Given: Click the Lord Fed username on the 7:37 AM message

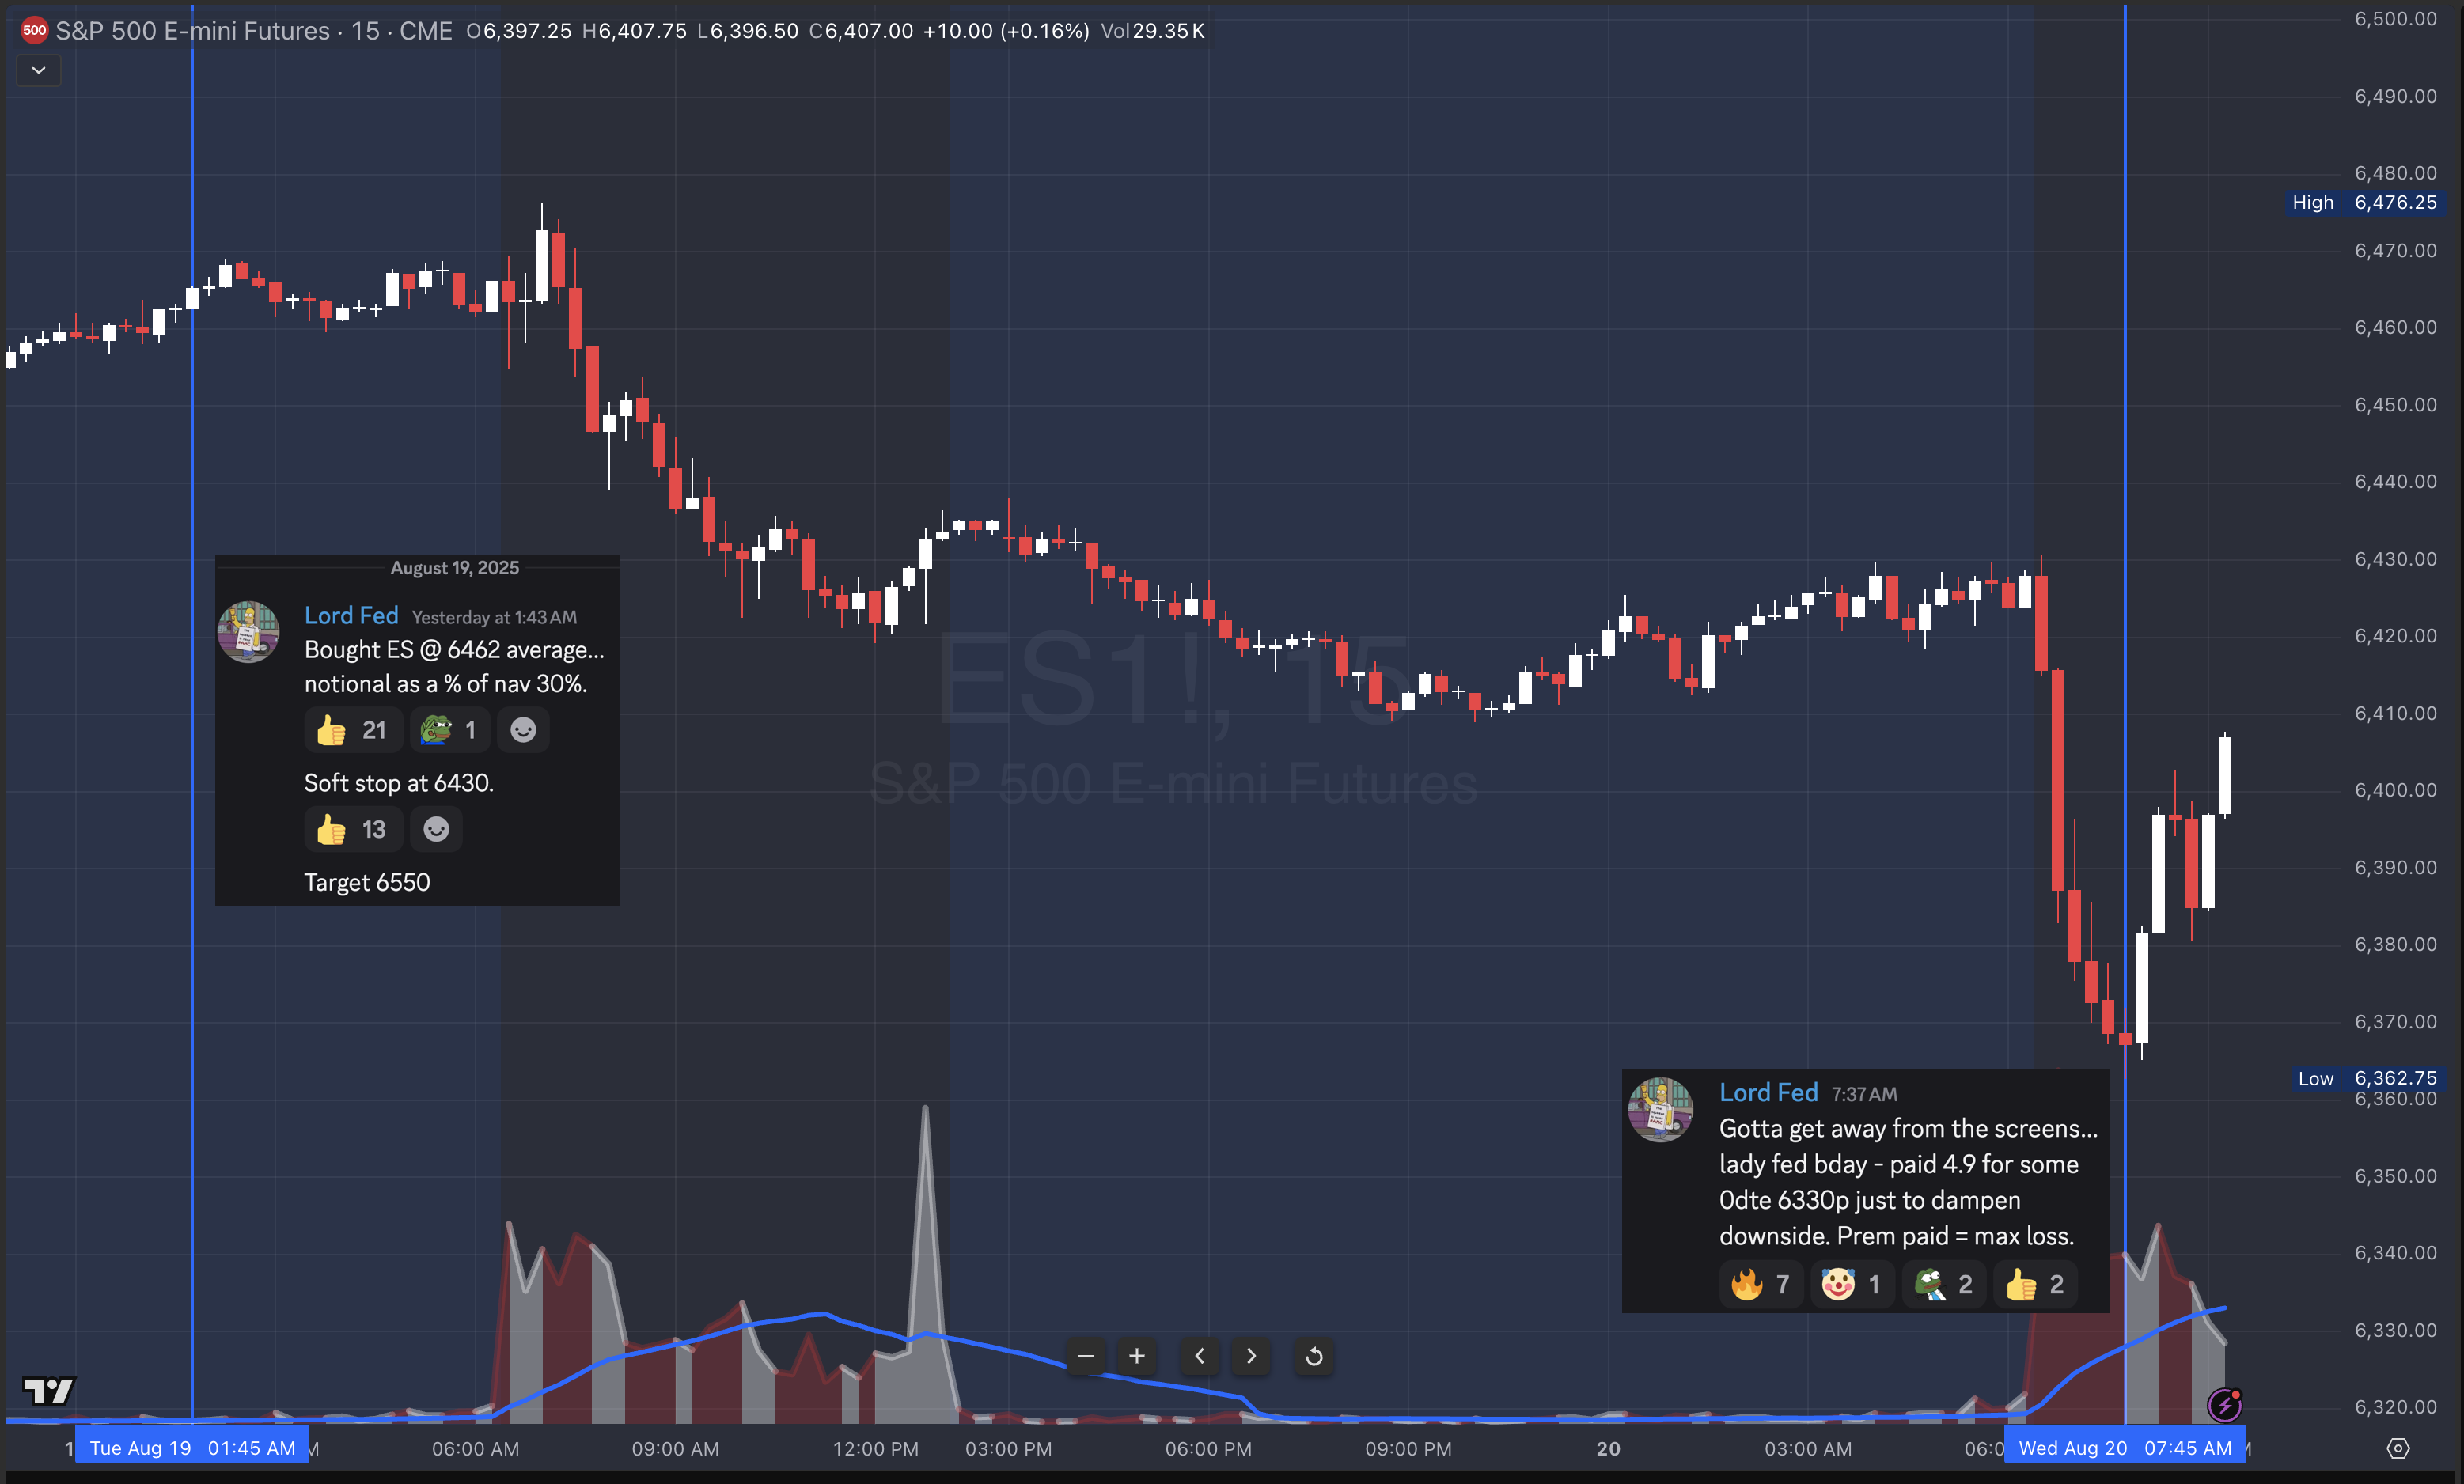Looking at the screenshot, I should 1768,1092.
